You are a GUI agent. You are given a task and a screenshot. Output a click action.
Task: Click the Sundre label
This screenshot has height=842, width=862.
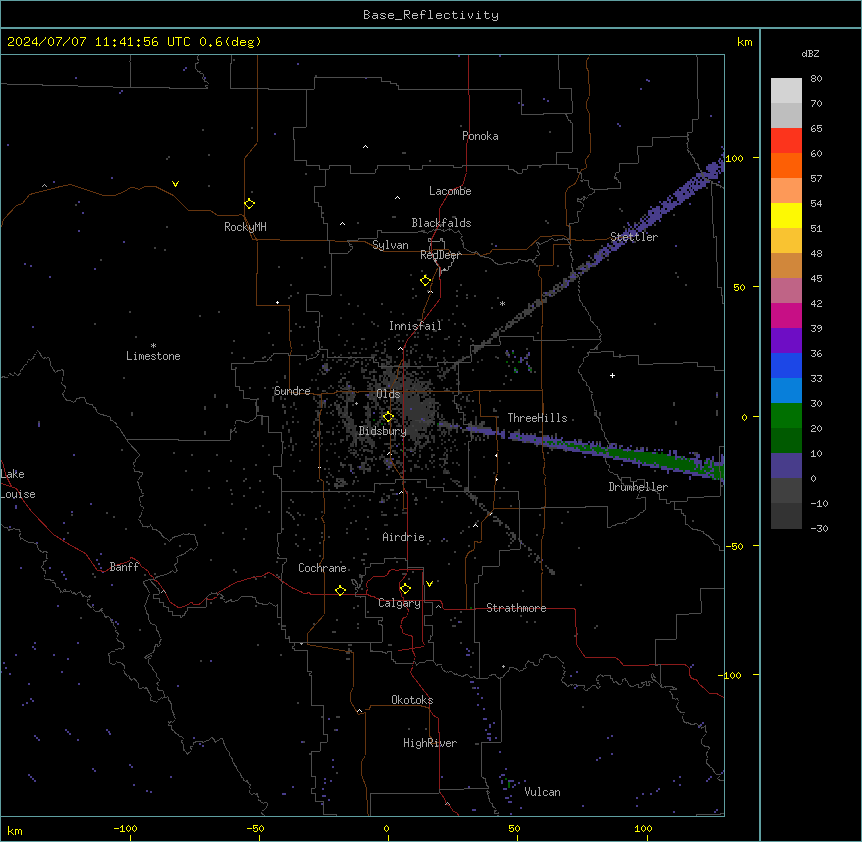pos(292,391)
